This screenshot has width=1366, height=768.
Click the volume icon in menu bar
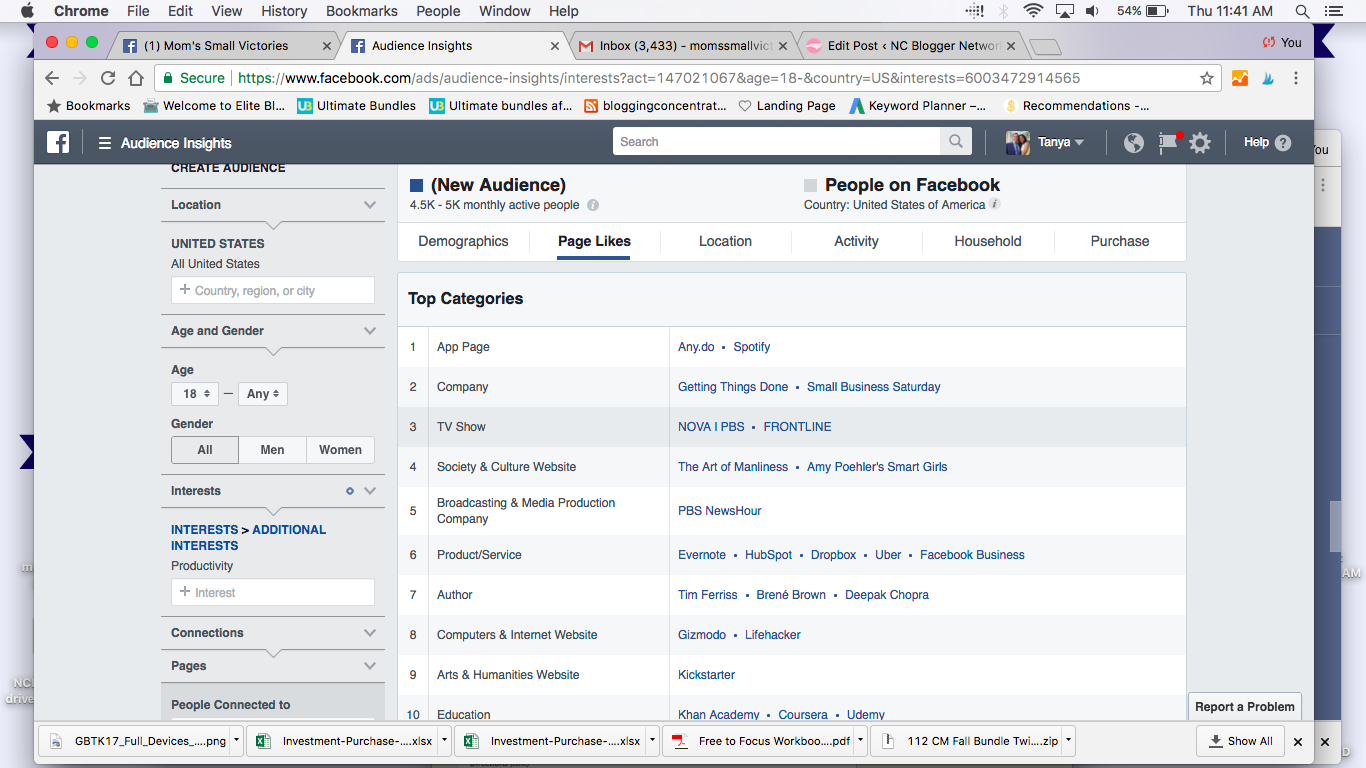tap(1093, 11)
